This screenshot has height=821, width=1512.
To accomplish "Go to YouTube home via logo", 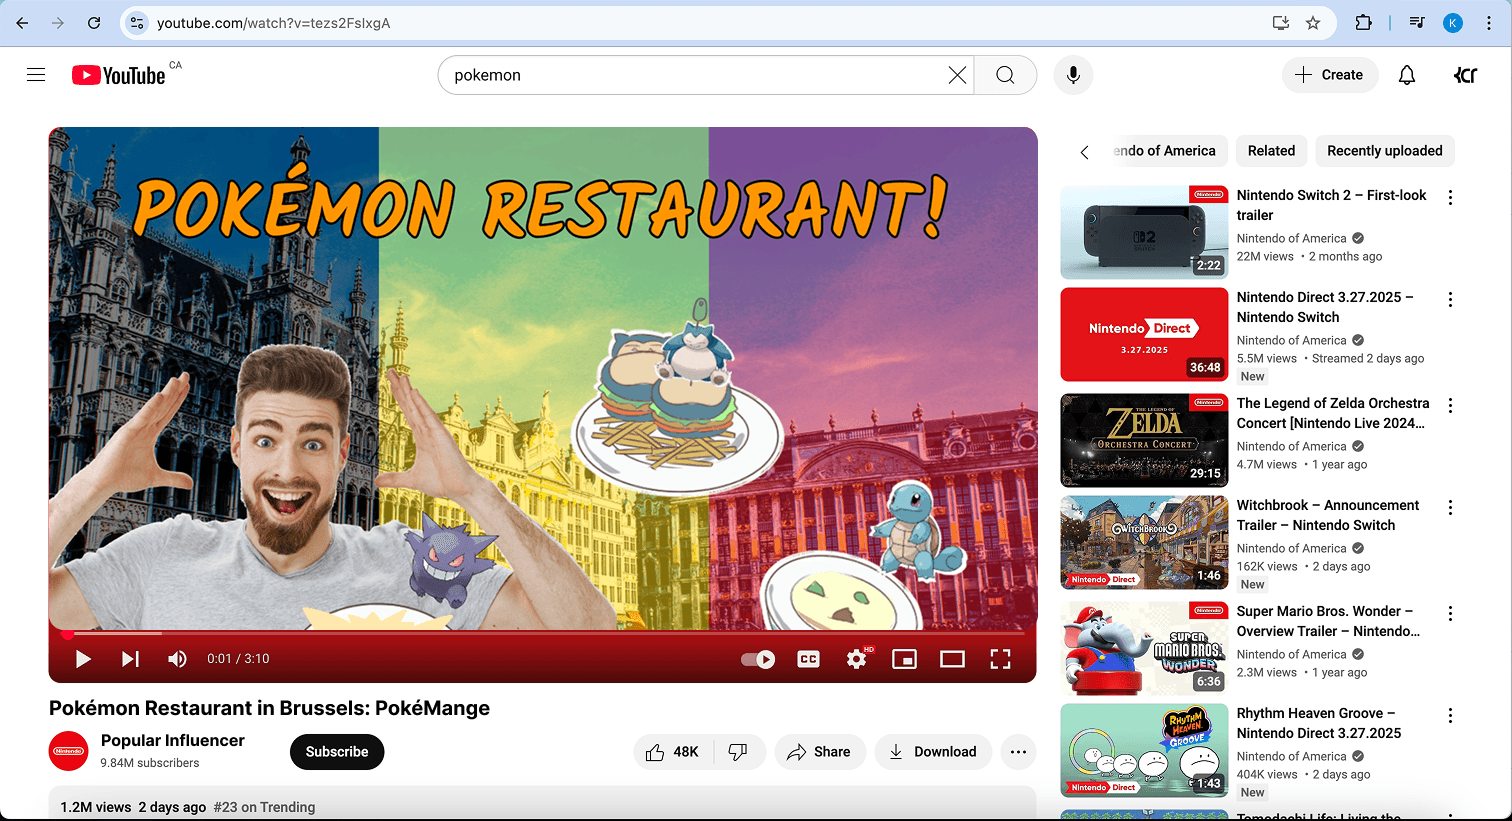I will click(x=119, y=75).
